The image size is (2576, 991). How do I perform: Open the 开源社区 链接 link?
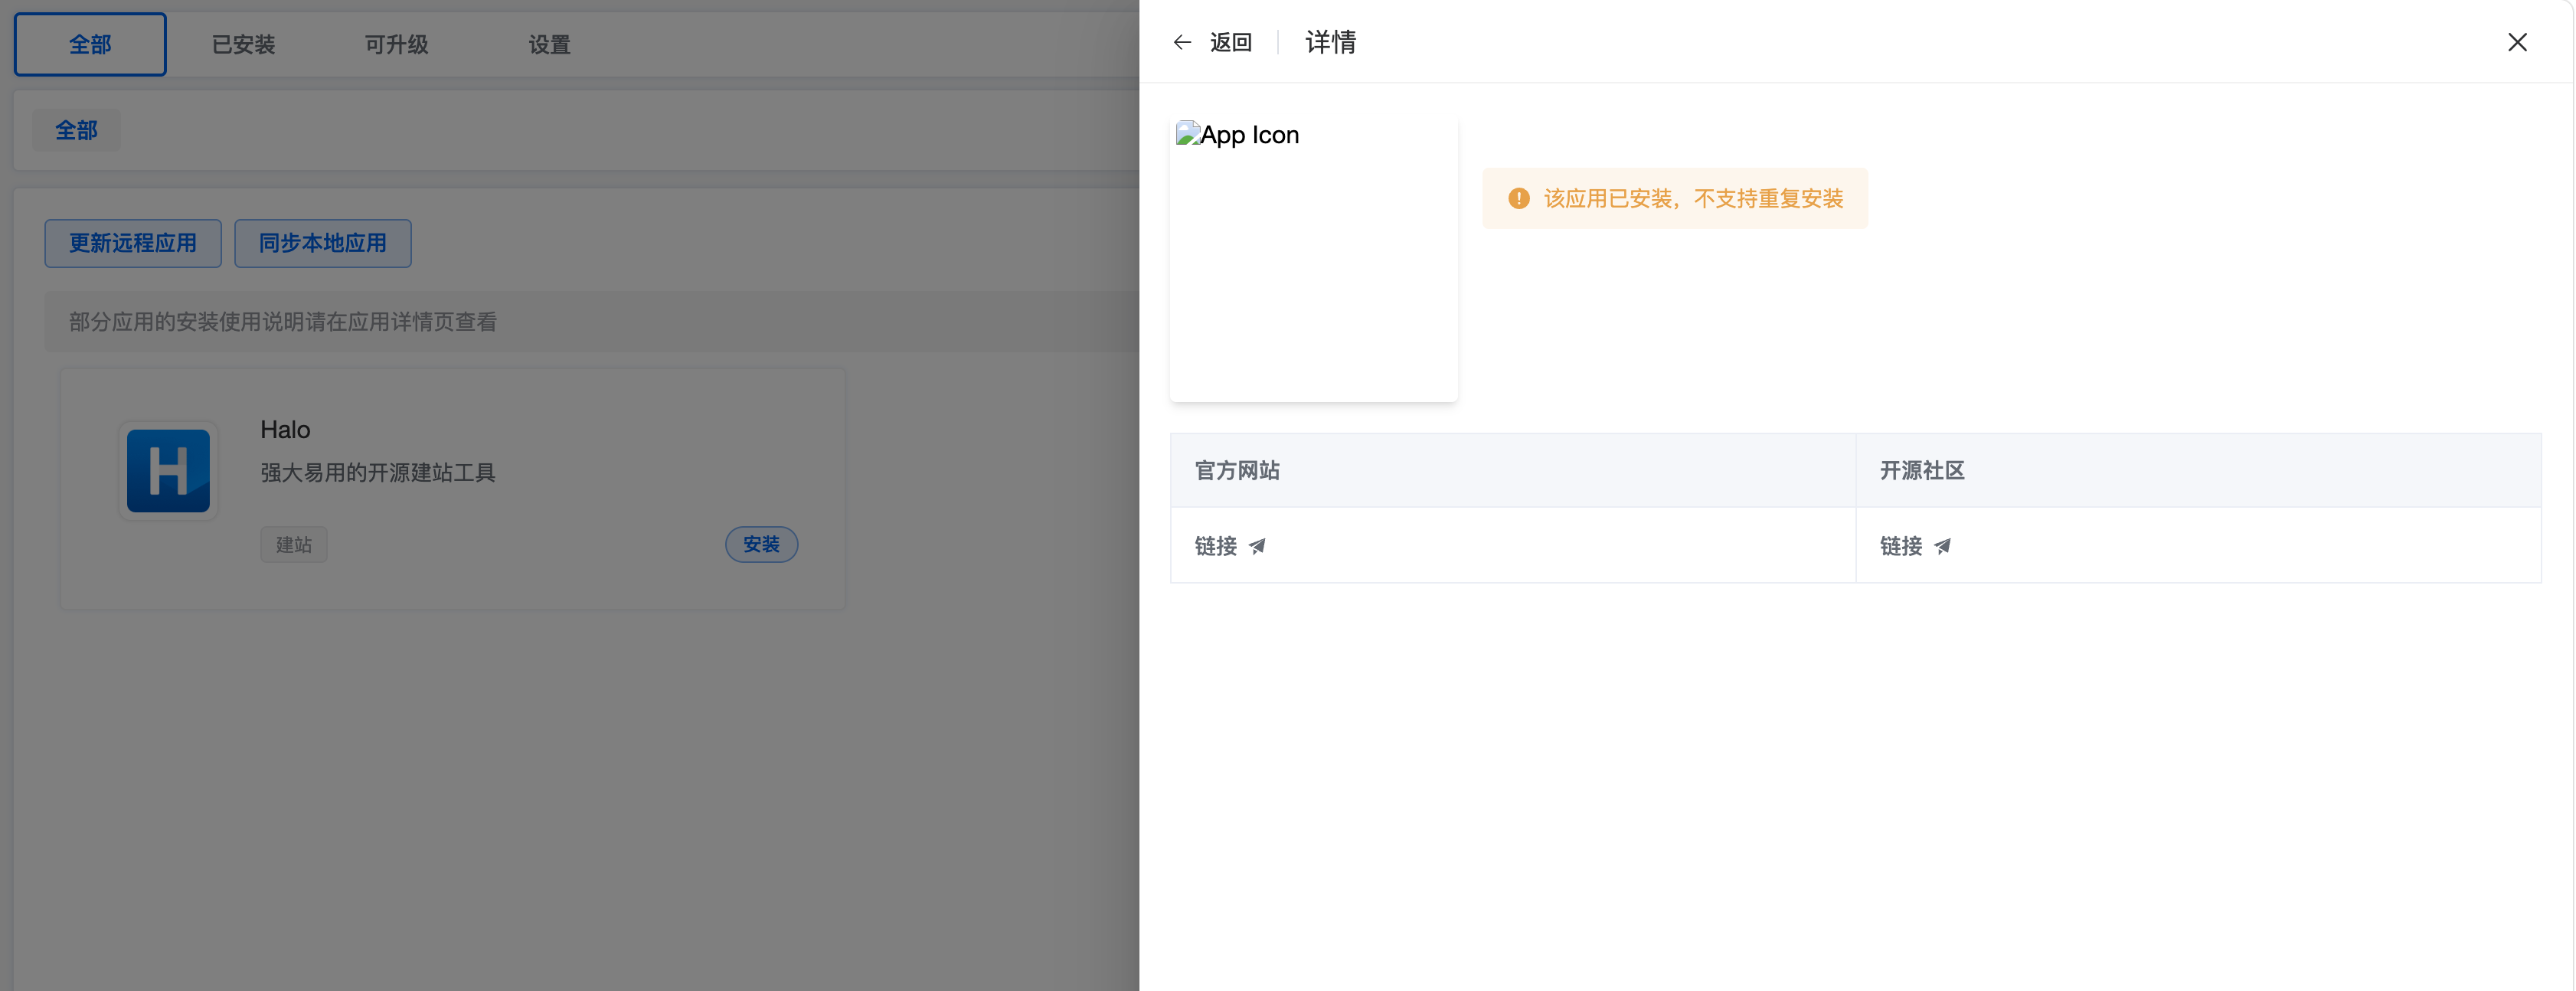(x=1915, y=546)
